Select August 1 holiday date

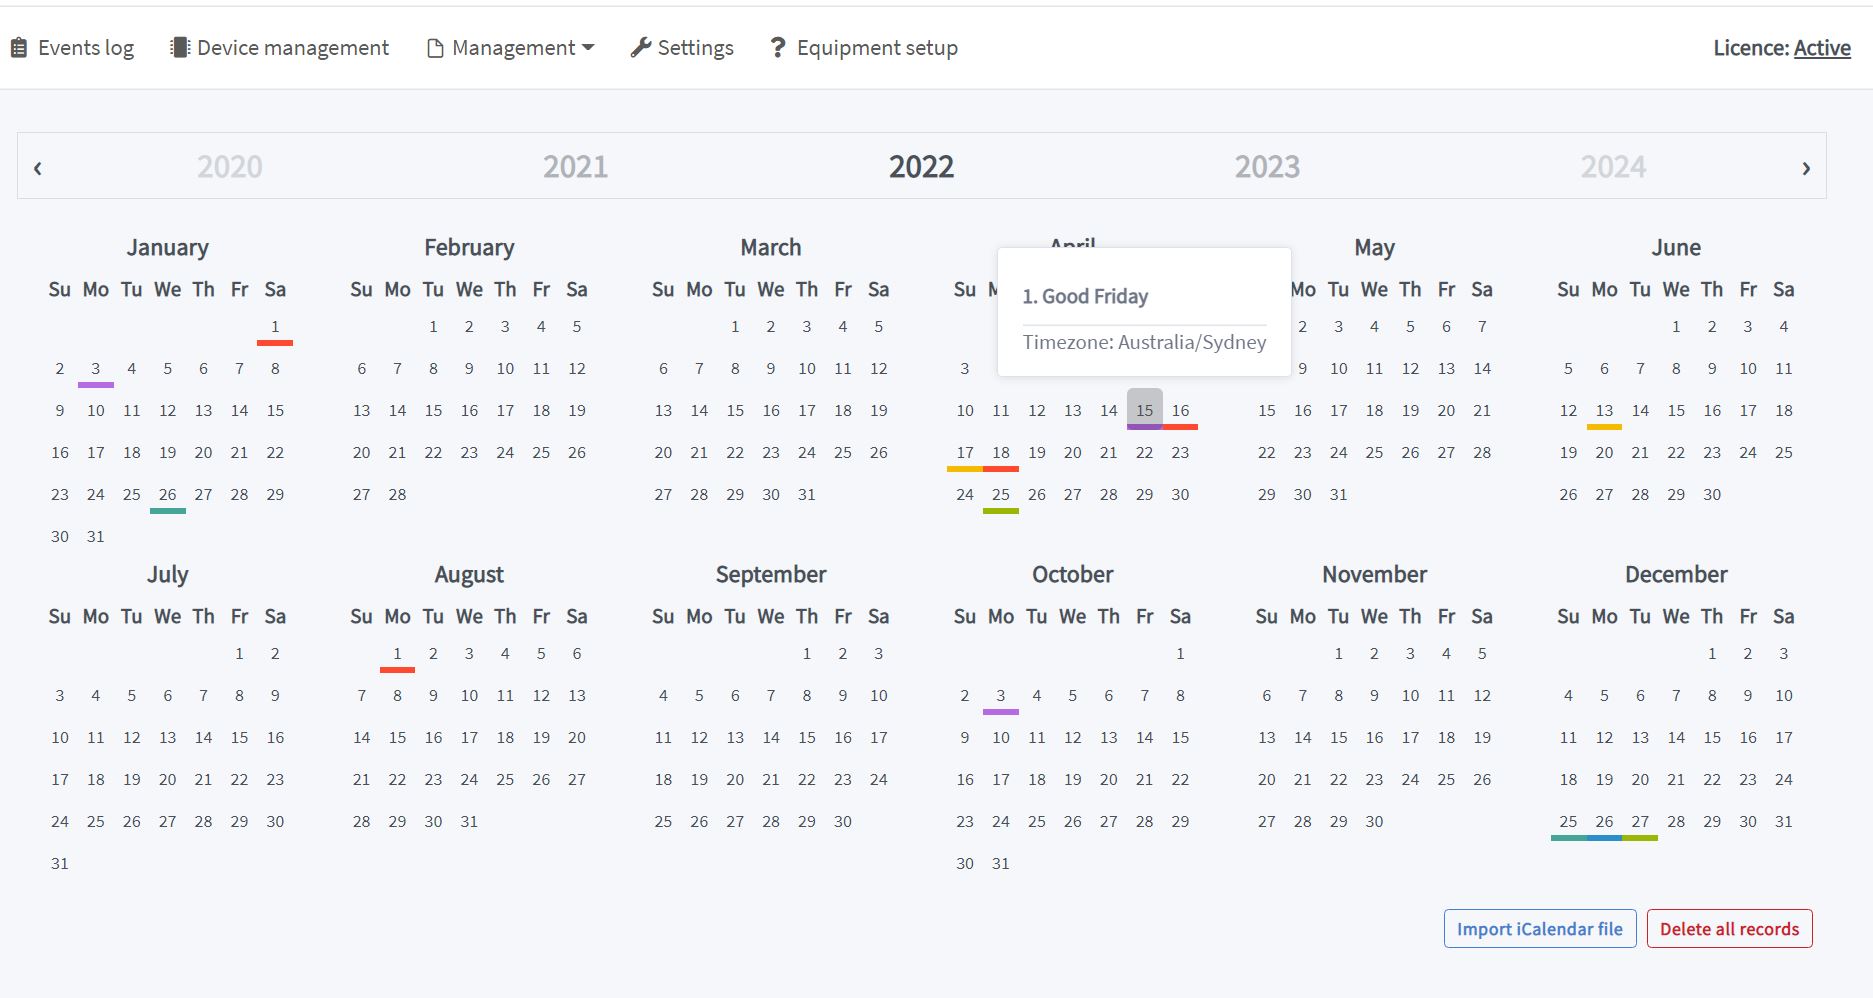pyautogui.click(x=397, y=654)
